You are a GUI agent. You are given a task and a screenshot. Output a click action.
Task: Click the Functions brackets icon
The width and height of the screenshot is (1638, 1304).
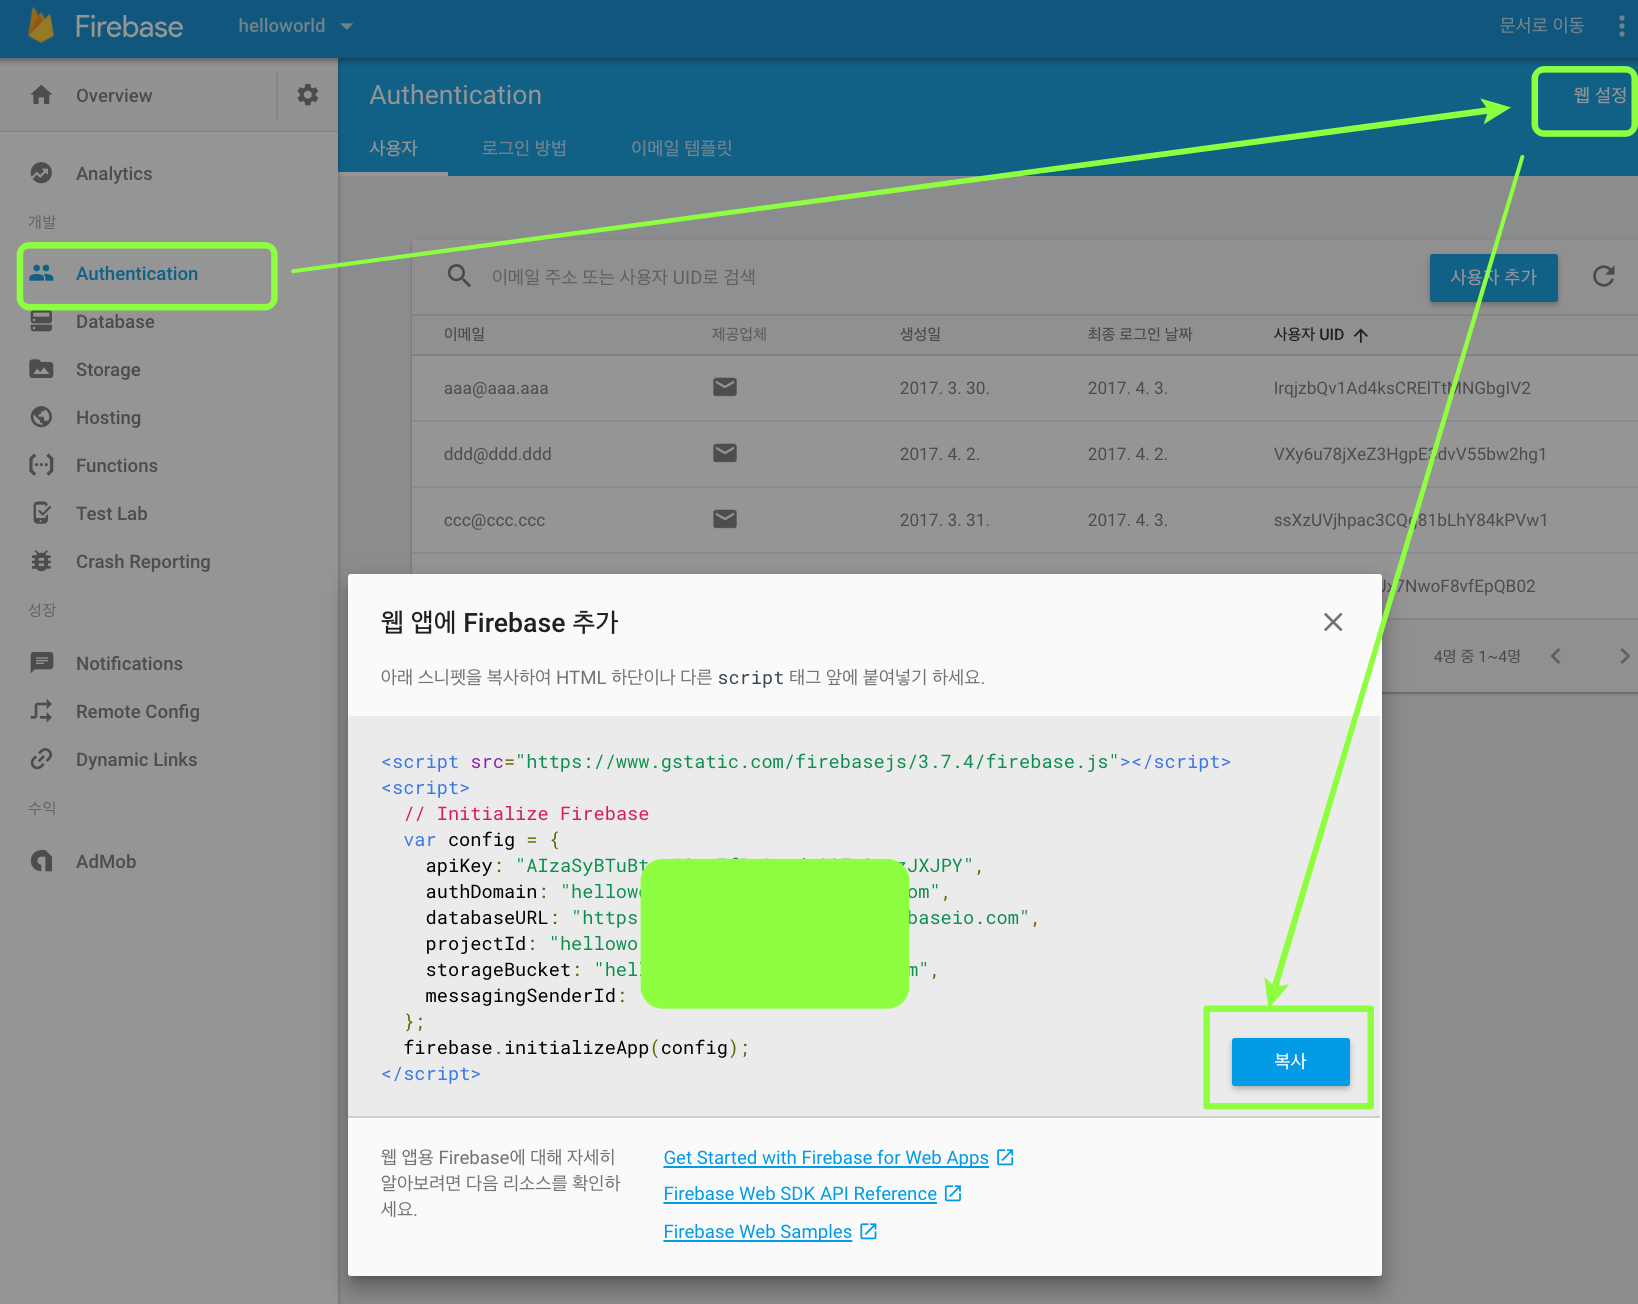click(x=41, y=465)
